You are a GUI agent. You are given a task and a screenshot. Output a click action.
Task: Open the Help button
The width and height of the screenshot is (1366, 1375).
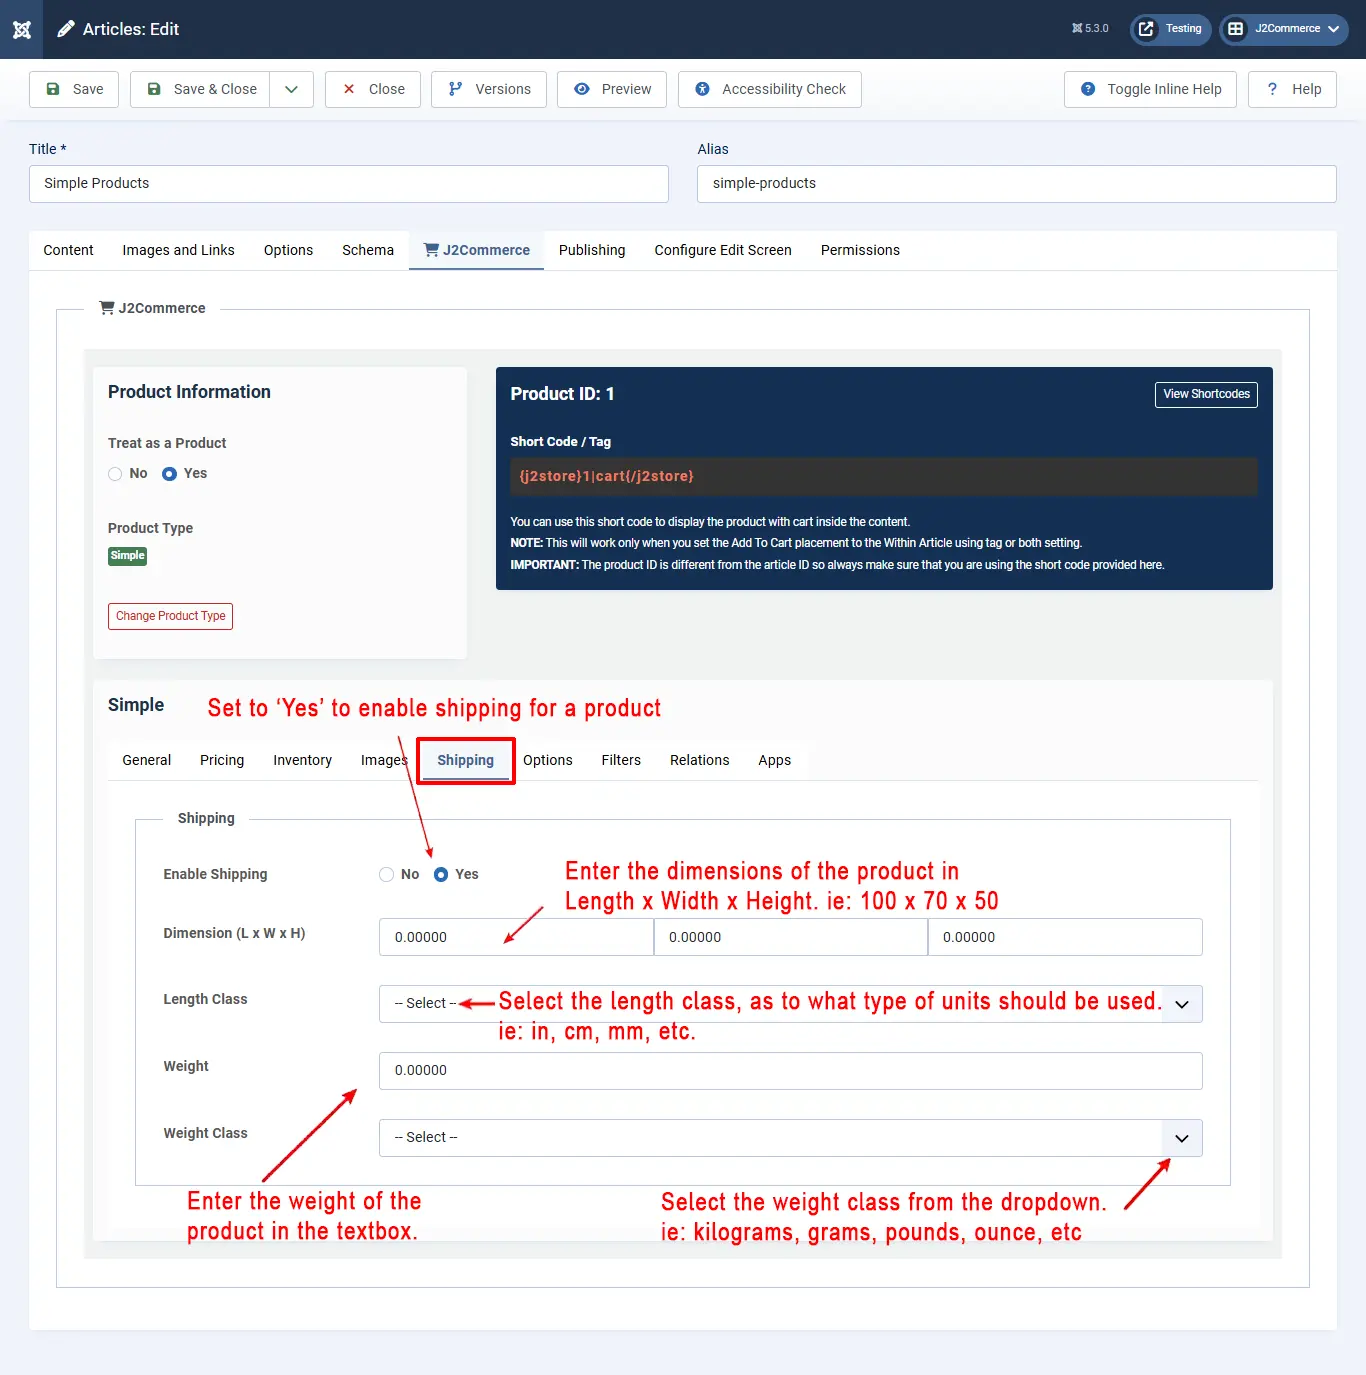[x=1292, y=89]
